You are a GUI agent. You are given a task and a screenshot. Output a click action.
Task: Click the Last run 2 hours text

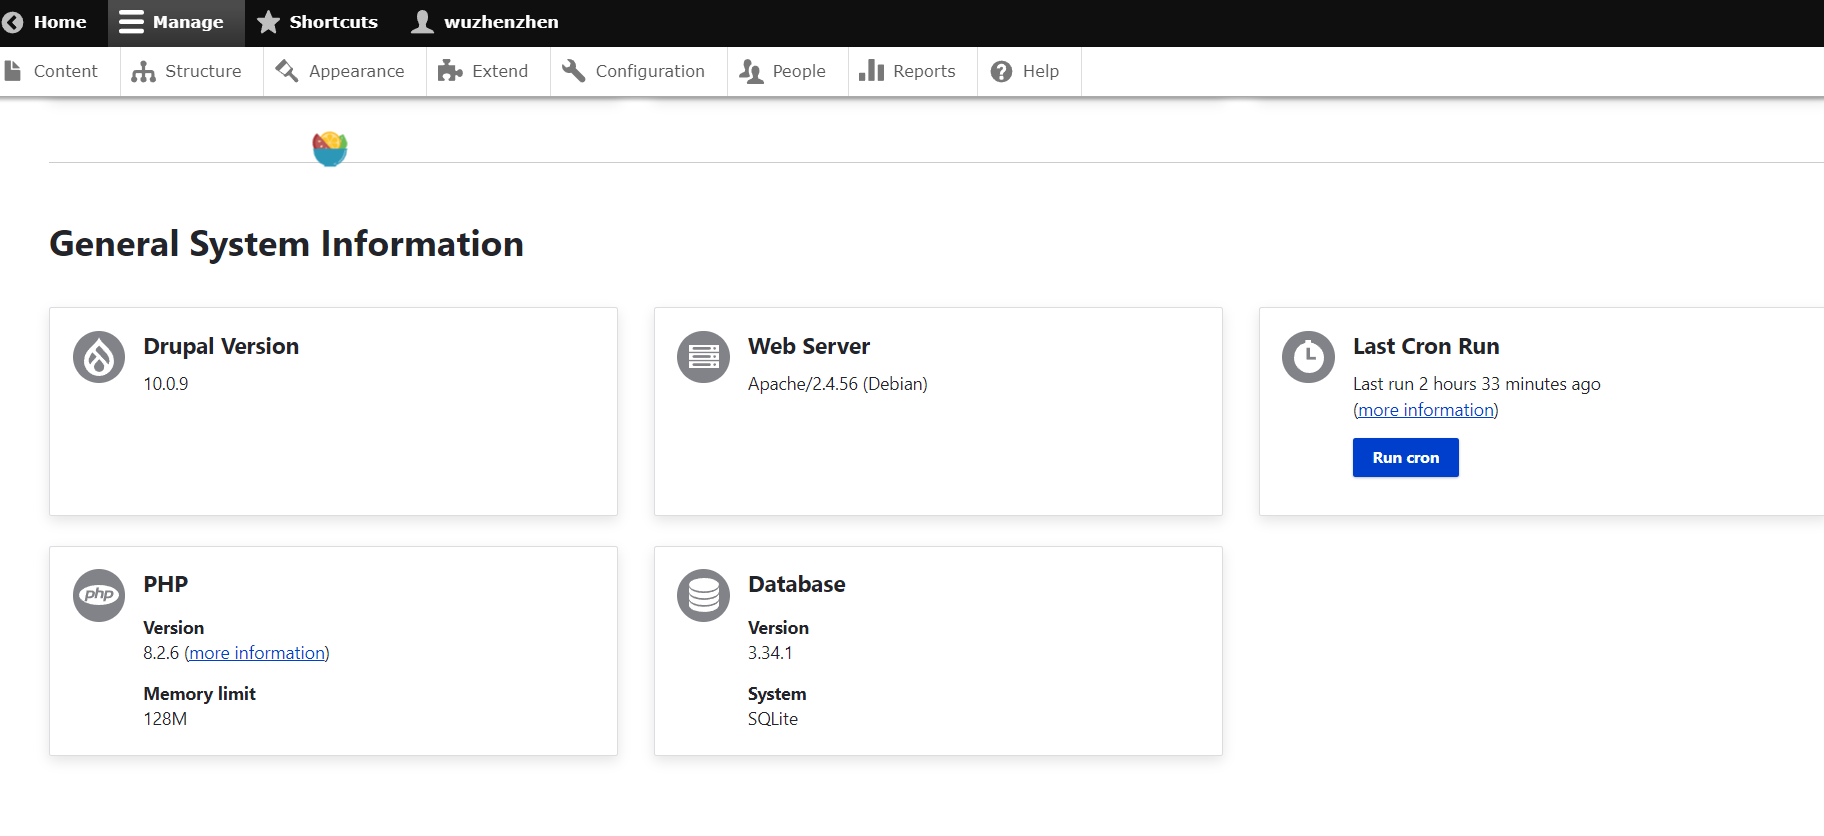(1477, 384)
